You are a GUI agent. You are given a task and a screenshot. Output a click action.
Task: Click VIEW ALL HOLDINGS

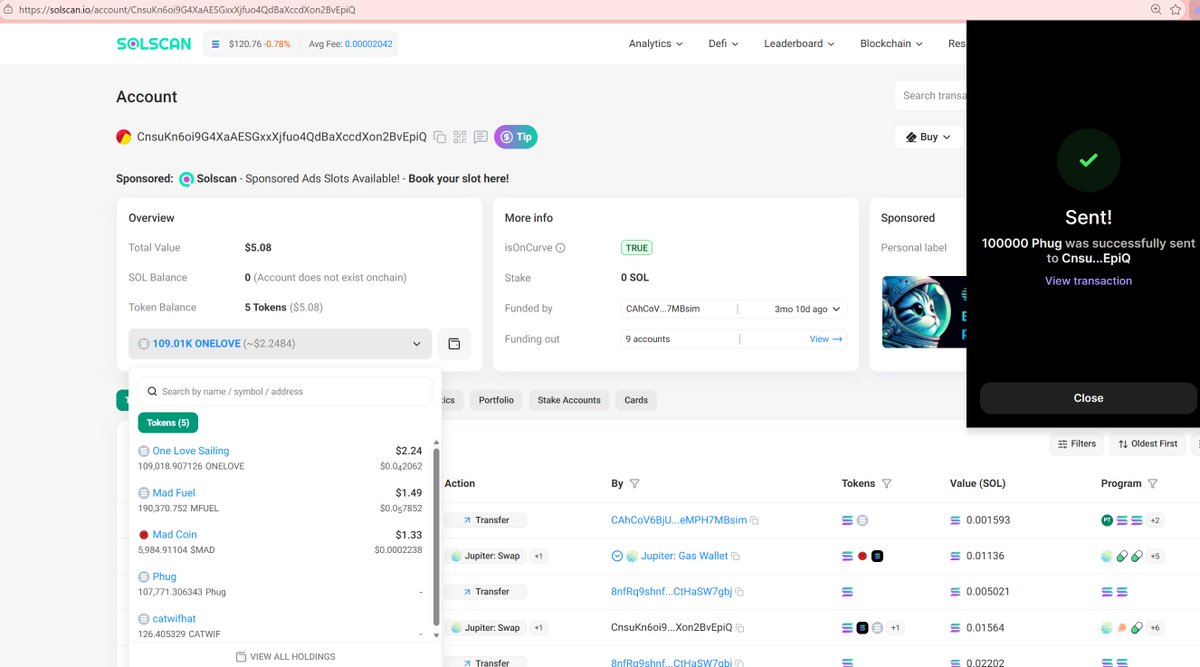point(285,657)
